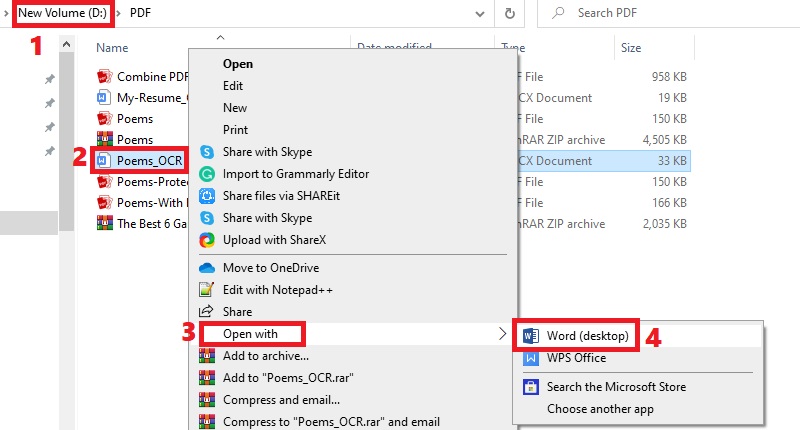
Task: Open with WPS Office
Action: coord(577,358)
